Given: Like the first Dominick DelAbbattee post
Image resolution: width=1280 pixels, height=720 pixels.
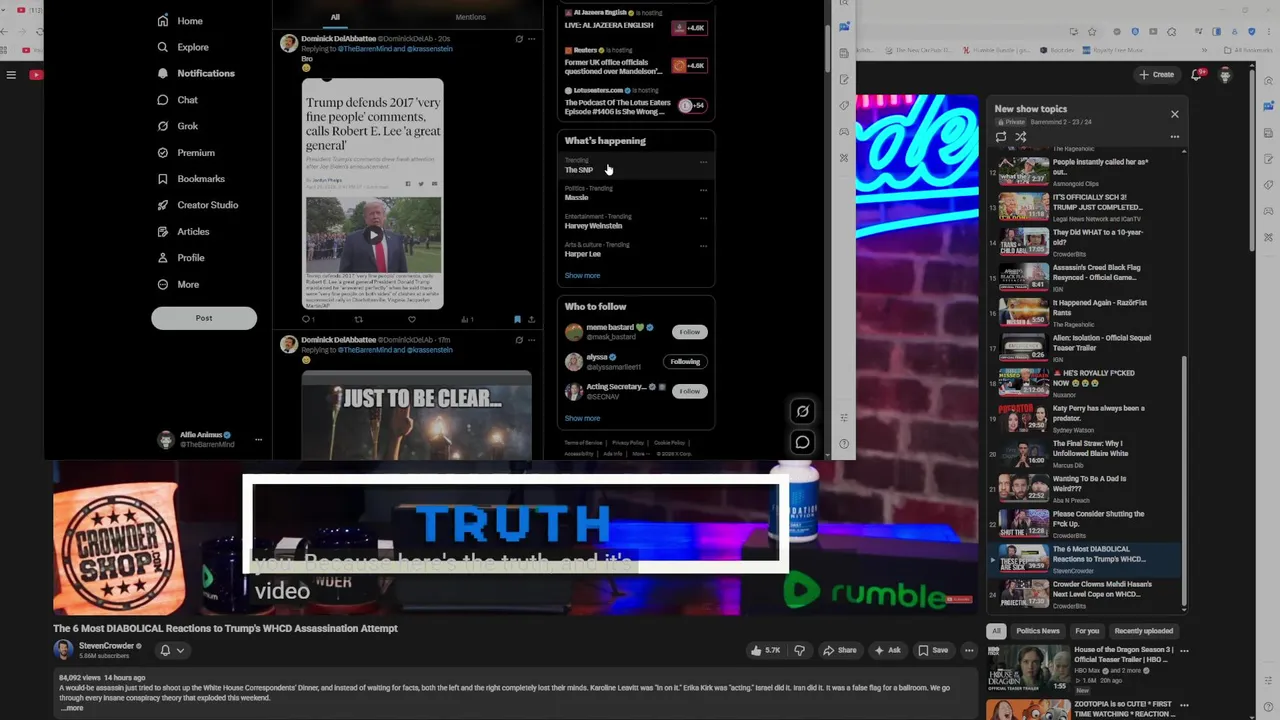Looking at the screenshot, I should pyautogui.click(x=411, y=320).
